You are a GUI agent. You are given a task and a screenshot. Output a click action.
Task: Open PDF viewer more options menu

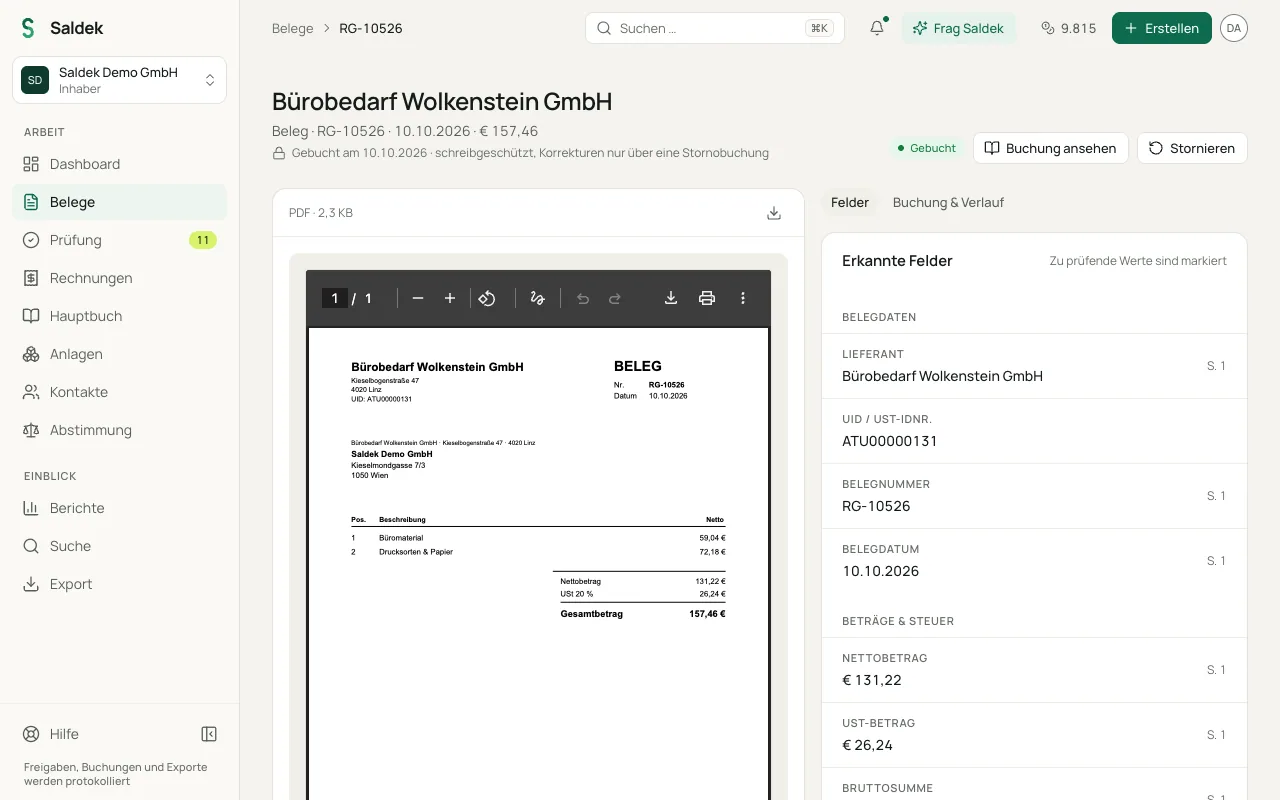coord(743,298)
